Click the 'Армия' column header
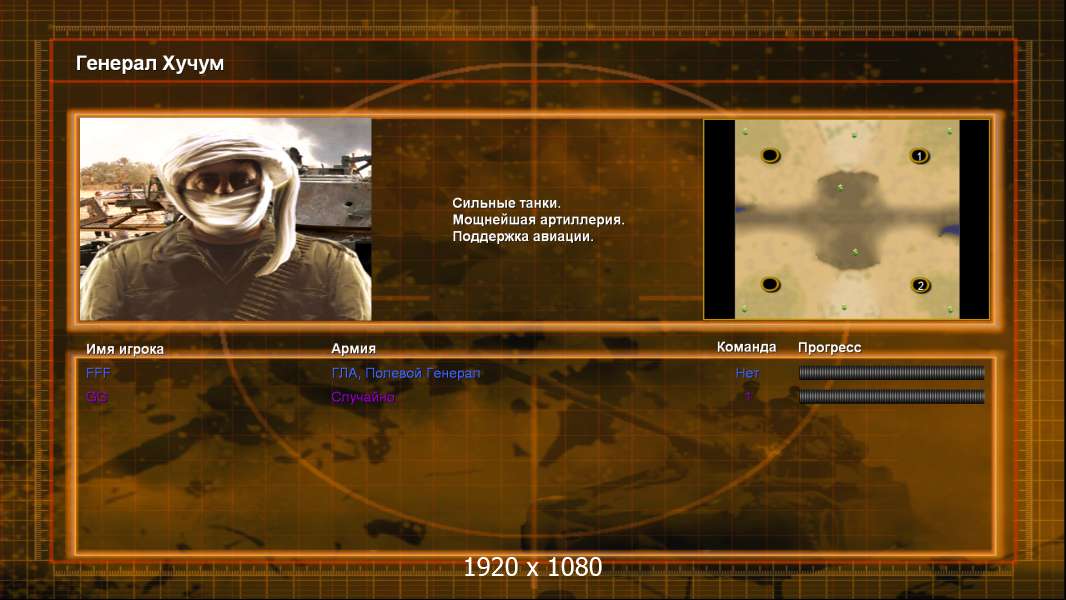The image size is (1066, 600). [x=354, y=349]
